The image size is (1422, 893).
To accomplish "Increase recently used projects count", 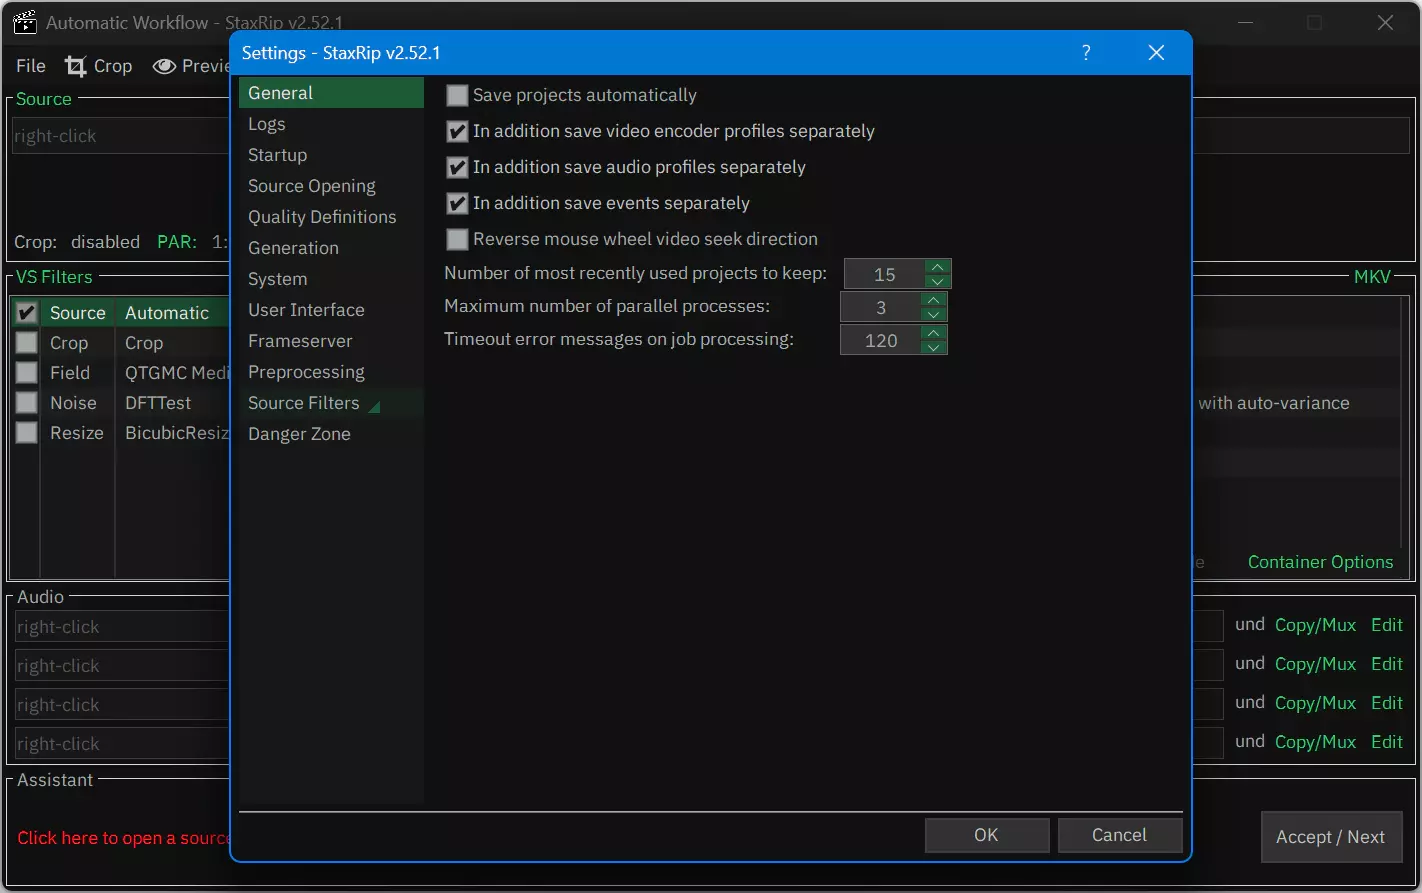I will 937,267.
